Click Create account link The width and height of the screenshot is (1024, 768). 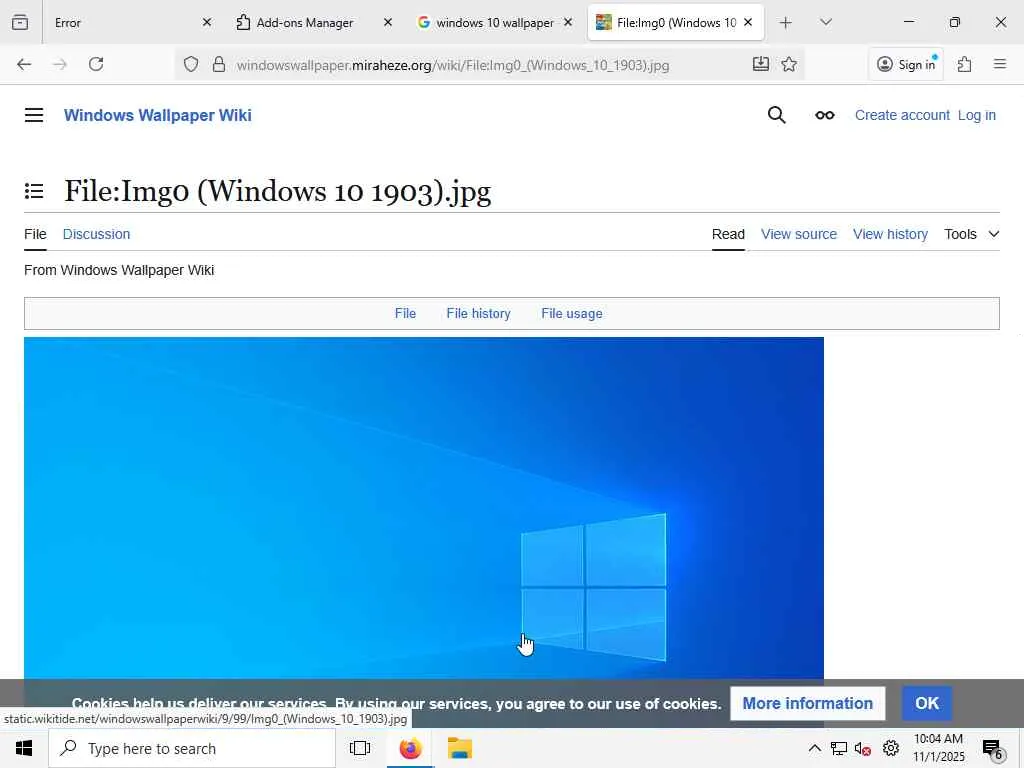(902, 115)
